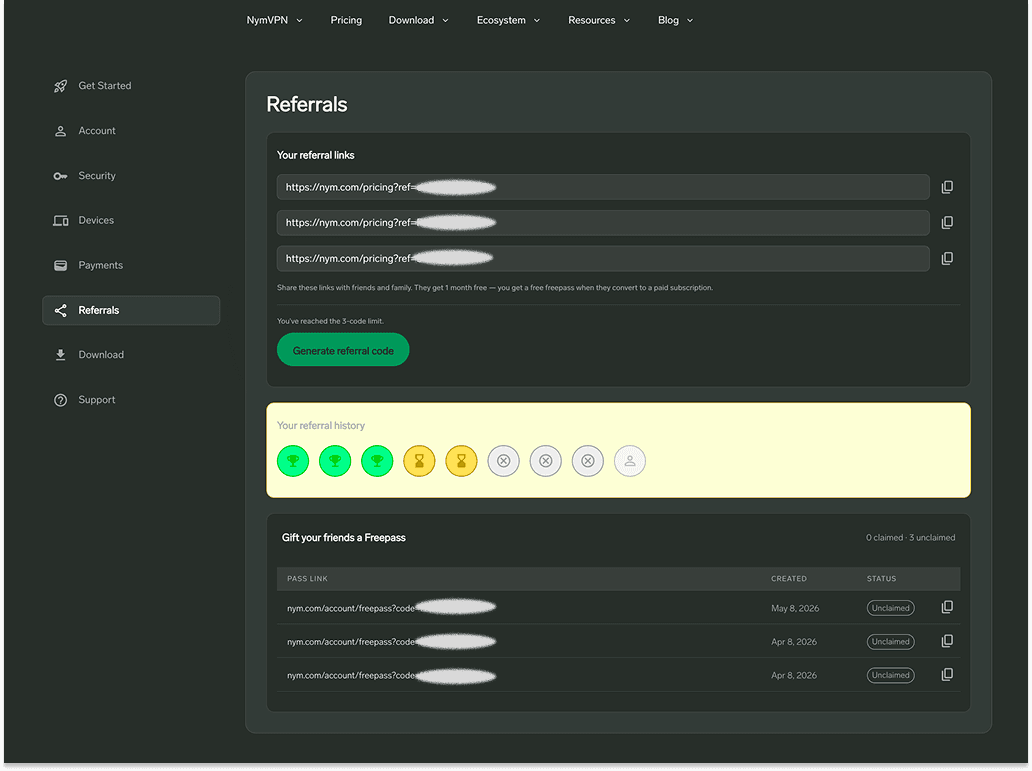Click the Get Started rocket icon
The image size is (1032, 771).
click(x=61, y=86)
